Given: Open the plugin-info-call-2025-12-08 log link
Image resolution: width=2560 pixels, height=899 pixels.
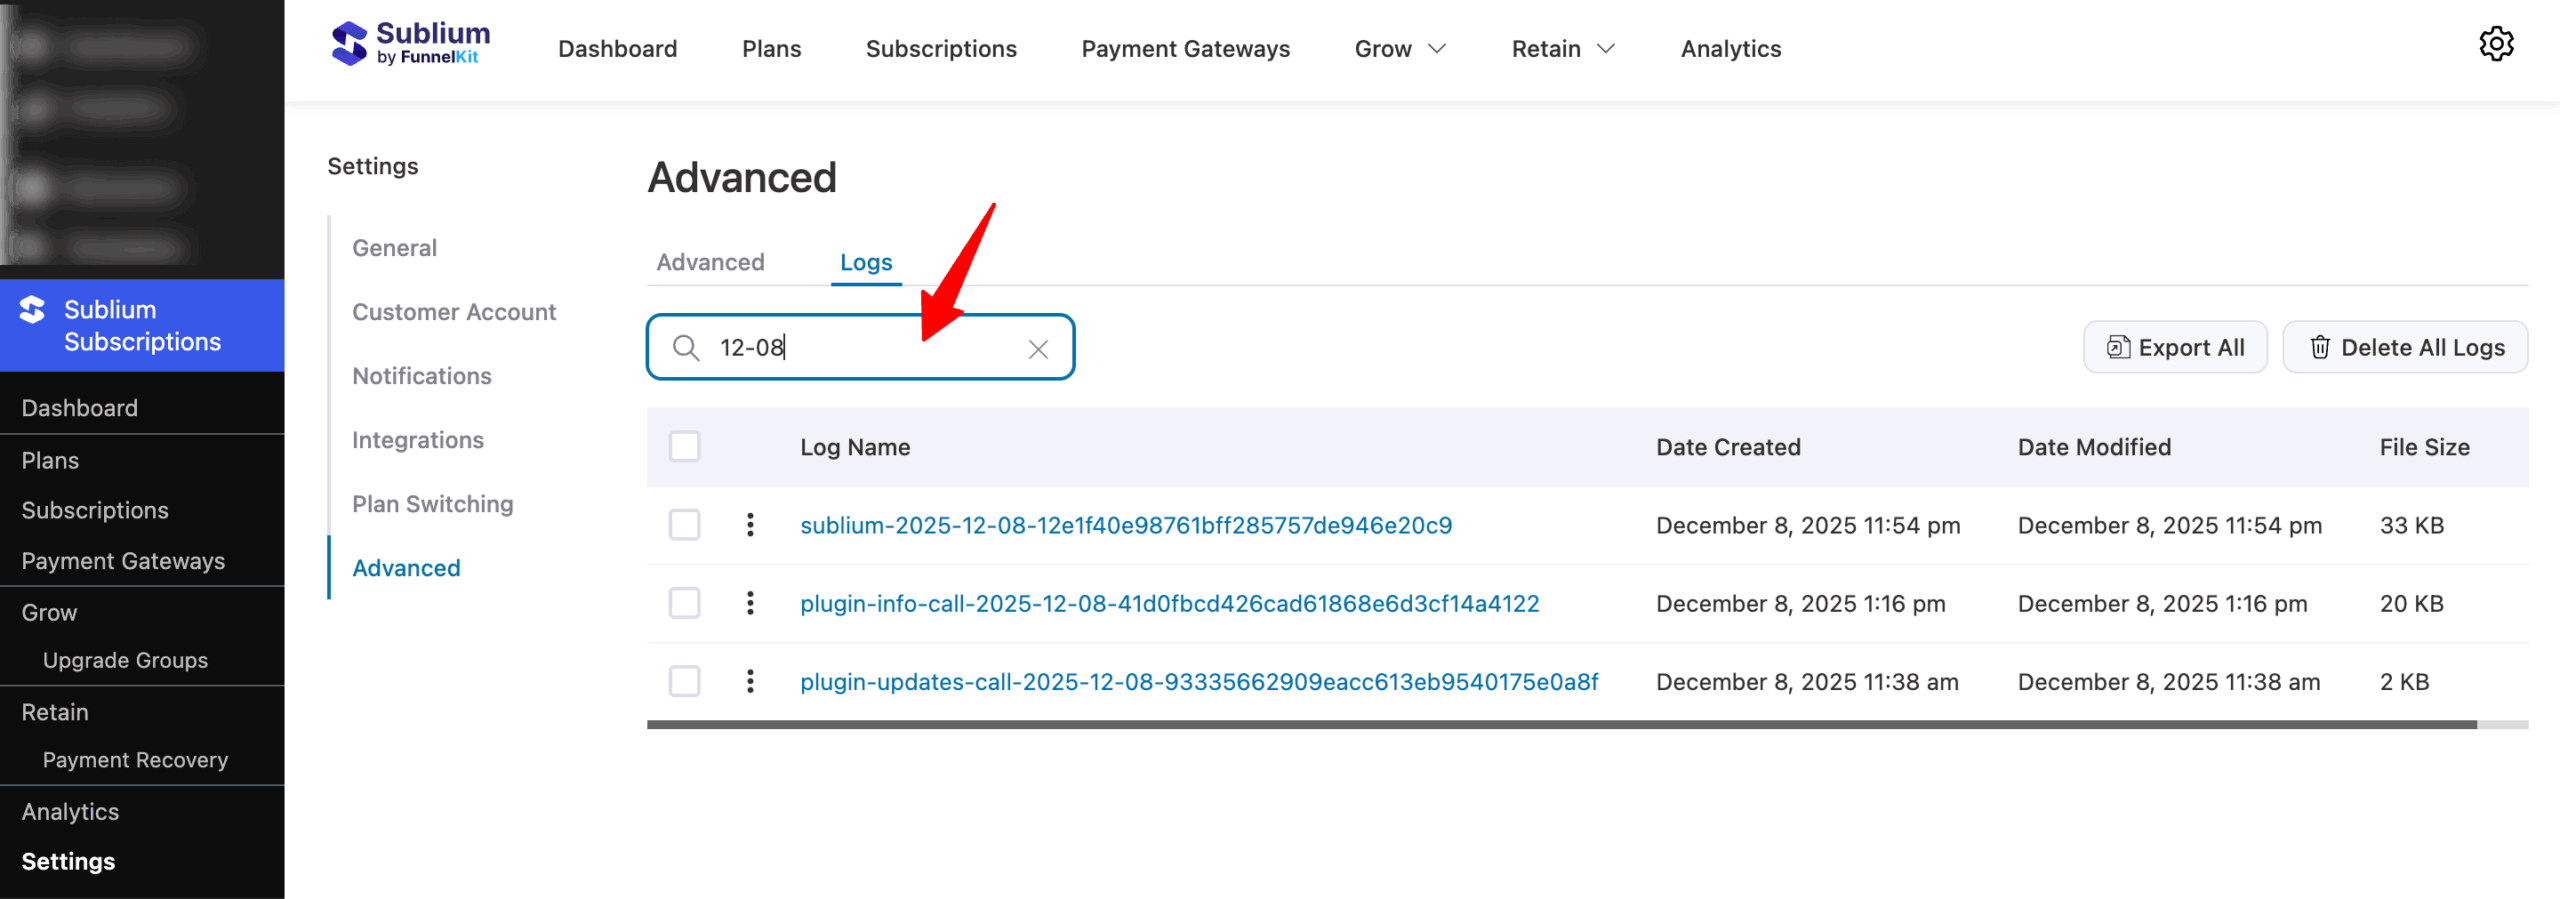Looking at the screenshot, I should click(1169, 604).
